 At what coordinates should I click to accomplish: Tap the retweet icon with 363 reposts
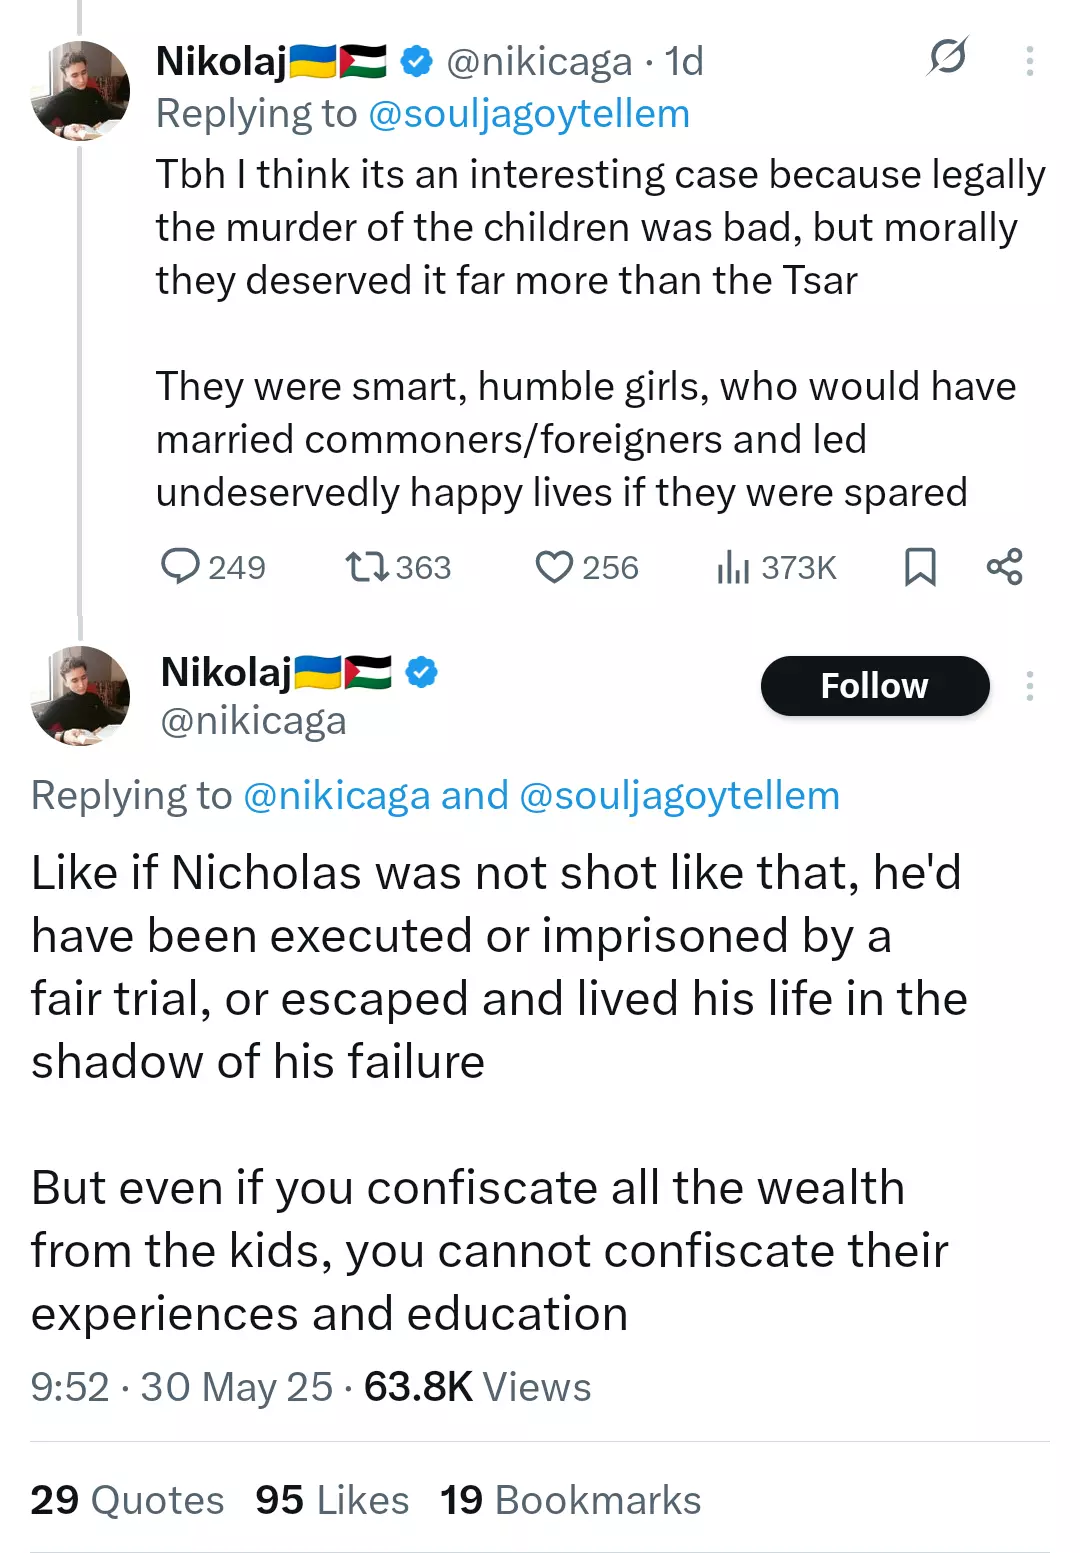click(367, 567)
